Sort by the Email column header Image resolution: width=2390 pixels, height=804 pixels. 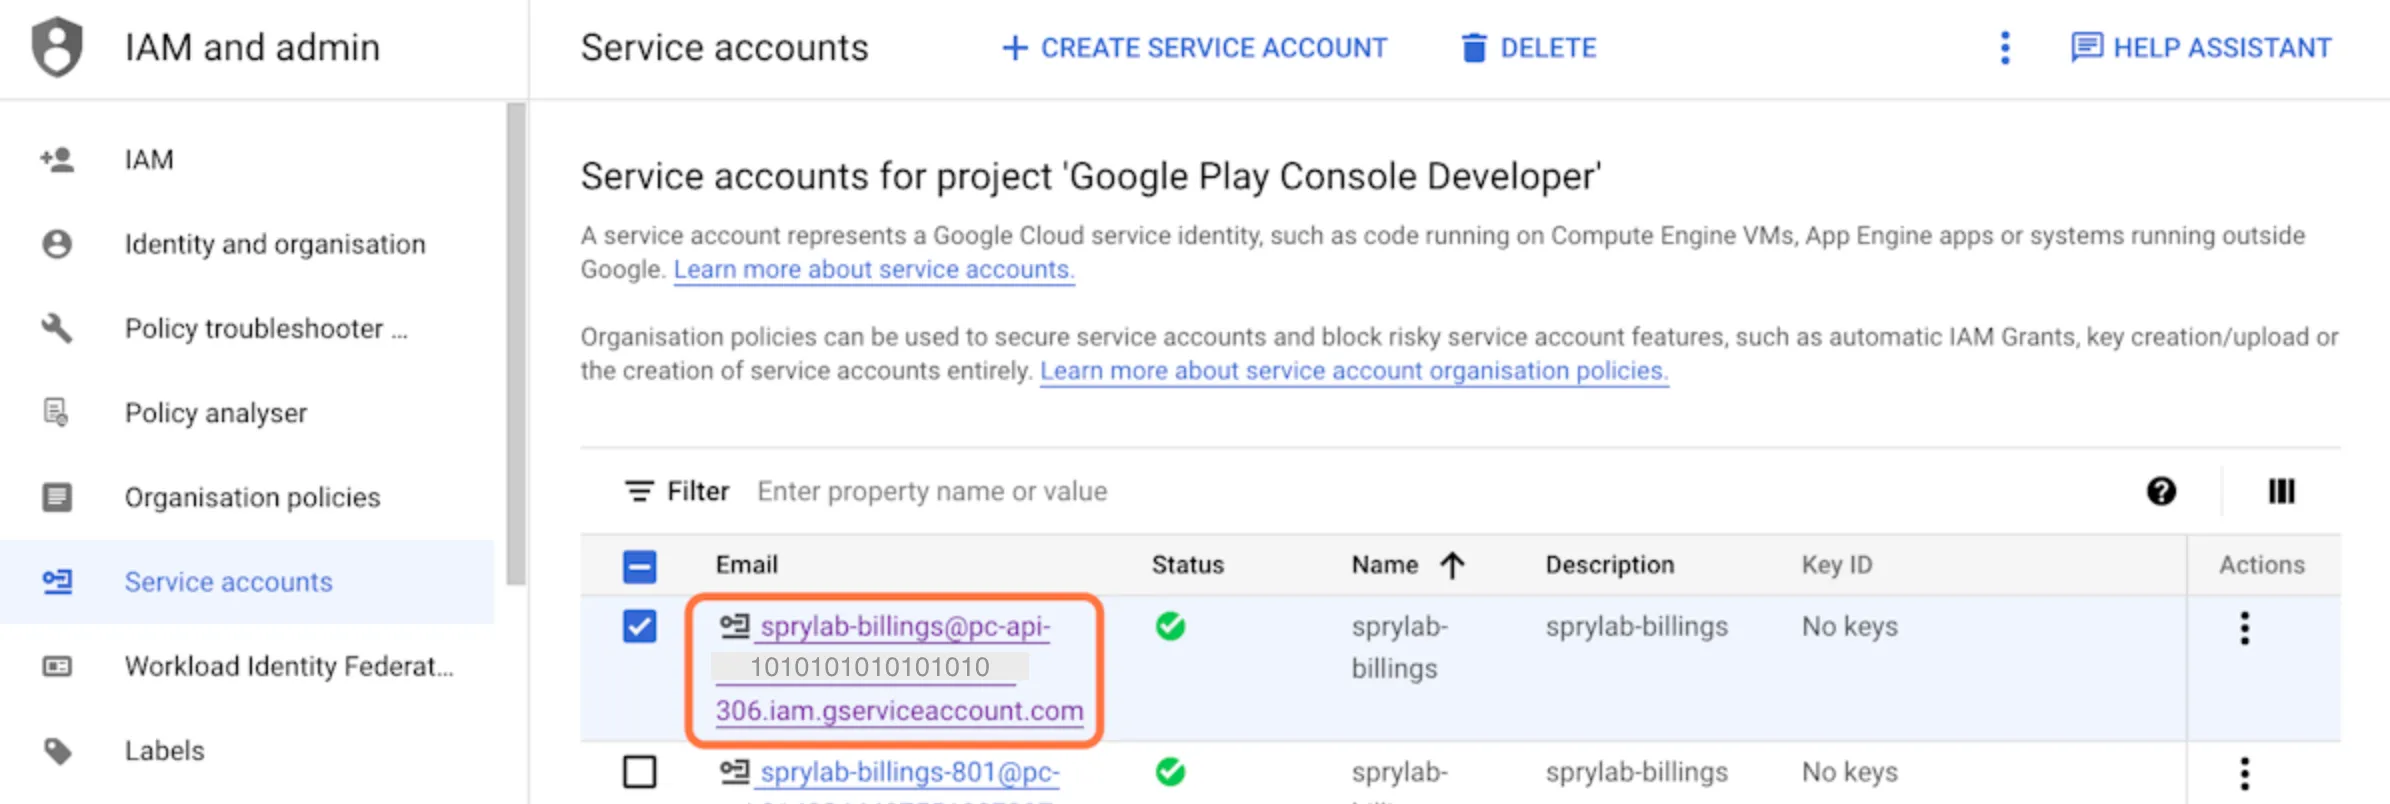[x=746, y=565]
